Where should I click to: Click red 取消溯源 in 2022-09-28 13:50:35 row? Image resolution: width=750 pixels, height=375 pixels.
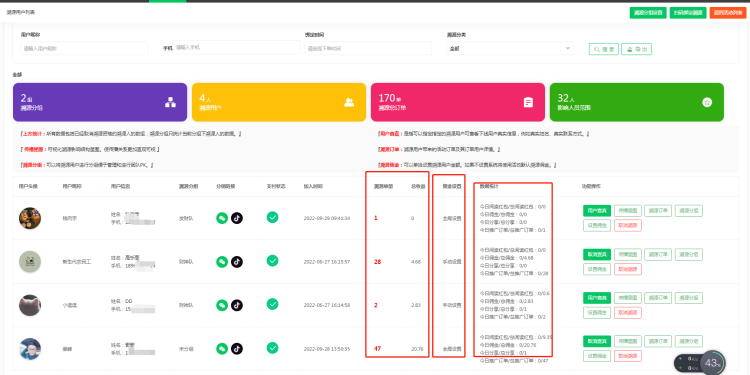(x=628, y=356)
